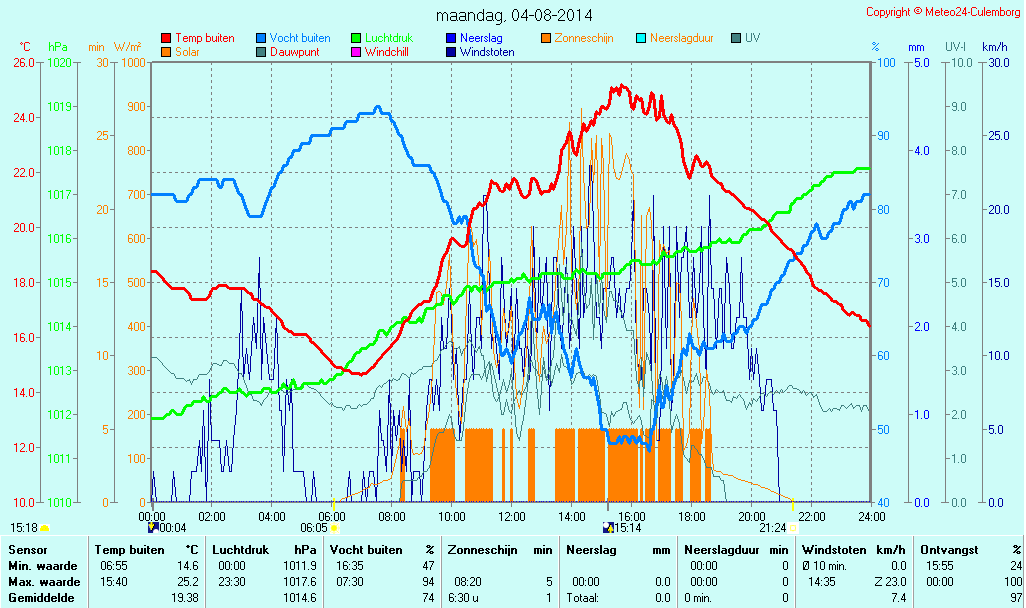Click the UV legend label
The width and height of the screenshot is (1026, 608).
tap(754, 38)
